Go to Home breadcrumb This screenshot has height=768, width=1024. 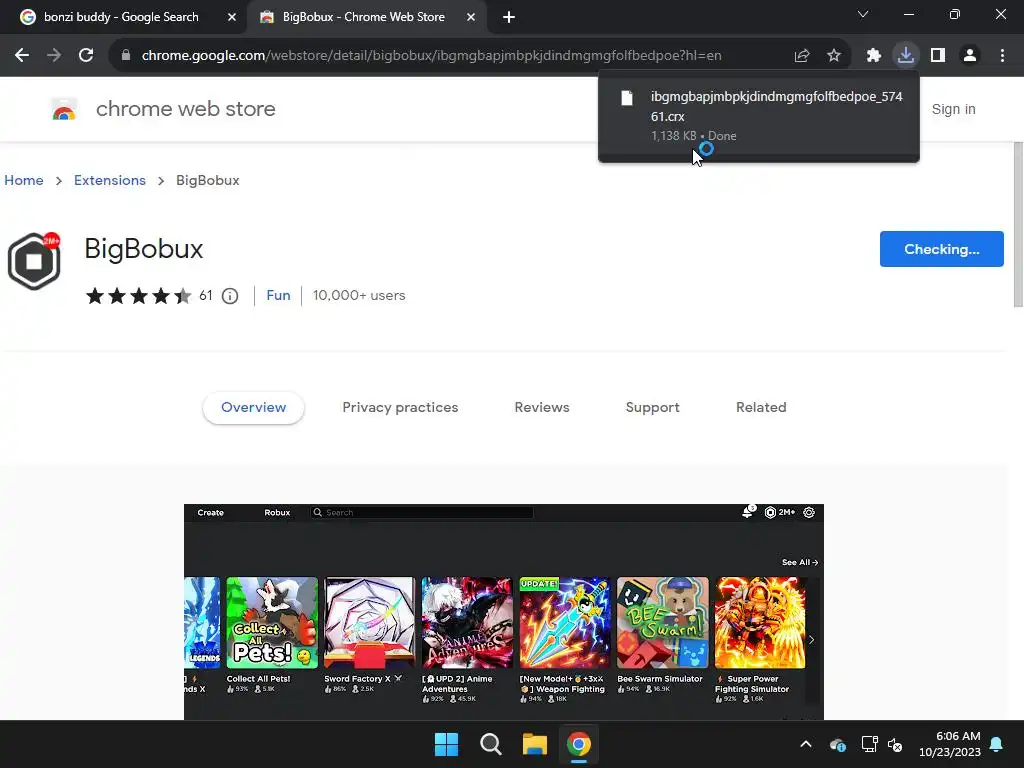coord(24,180)
